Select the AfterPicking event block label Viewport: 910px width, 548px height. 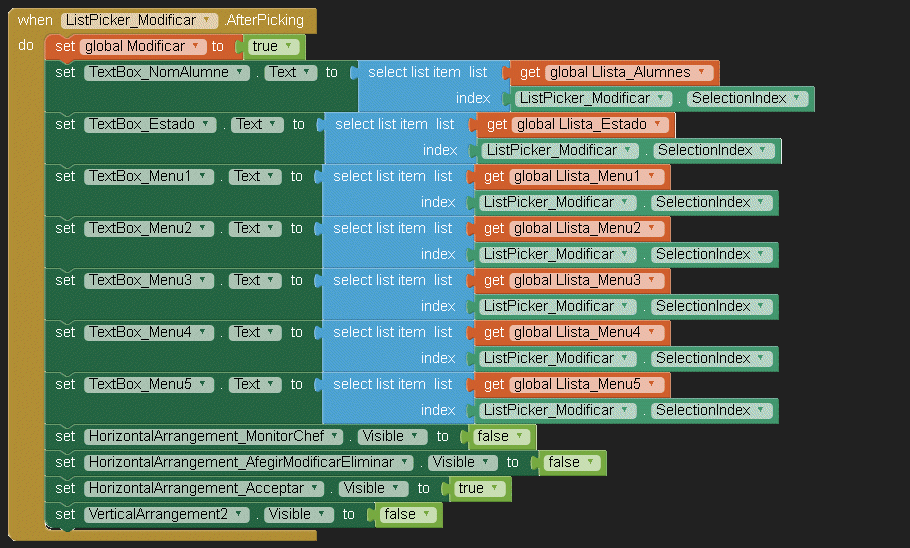point(265,20)
